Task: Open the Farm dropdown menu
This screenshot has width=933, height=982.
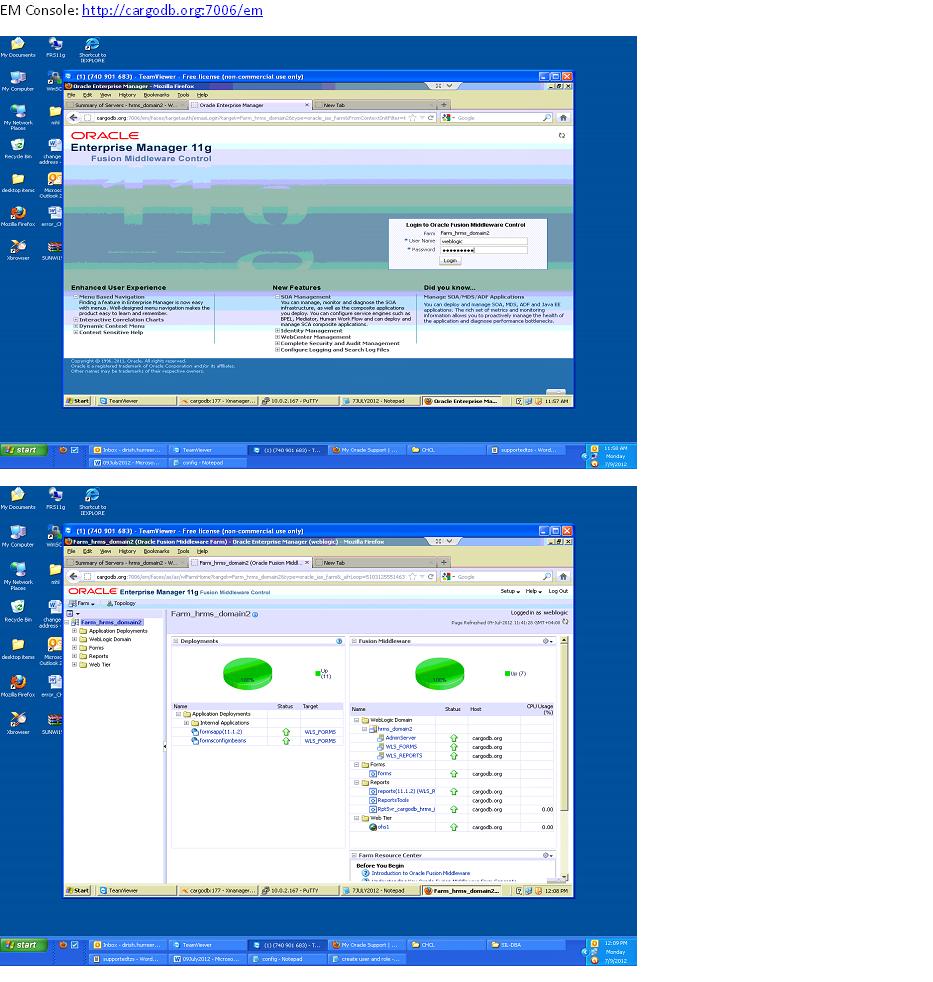Action: click(83, 603)
